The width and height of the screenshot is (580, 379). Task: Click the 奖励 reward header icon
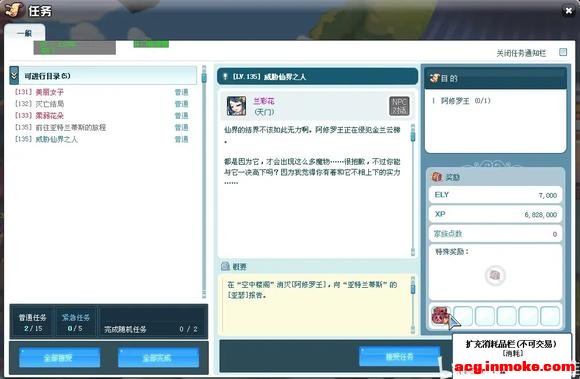[437, 177]
